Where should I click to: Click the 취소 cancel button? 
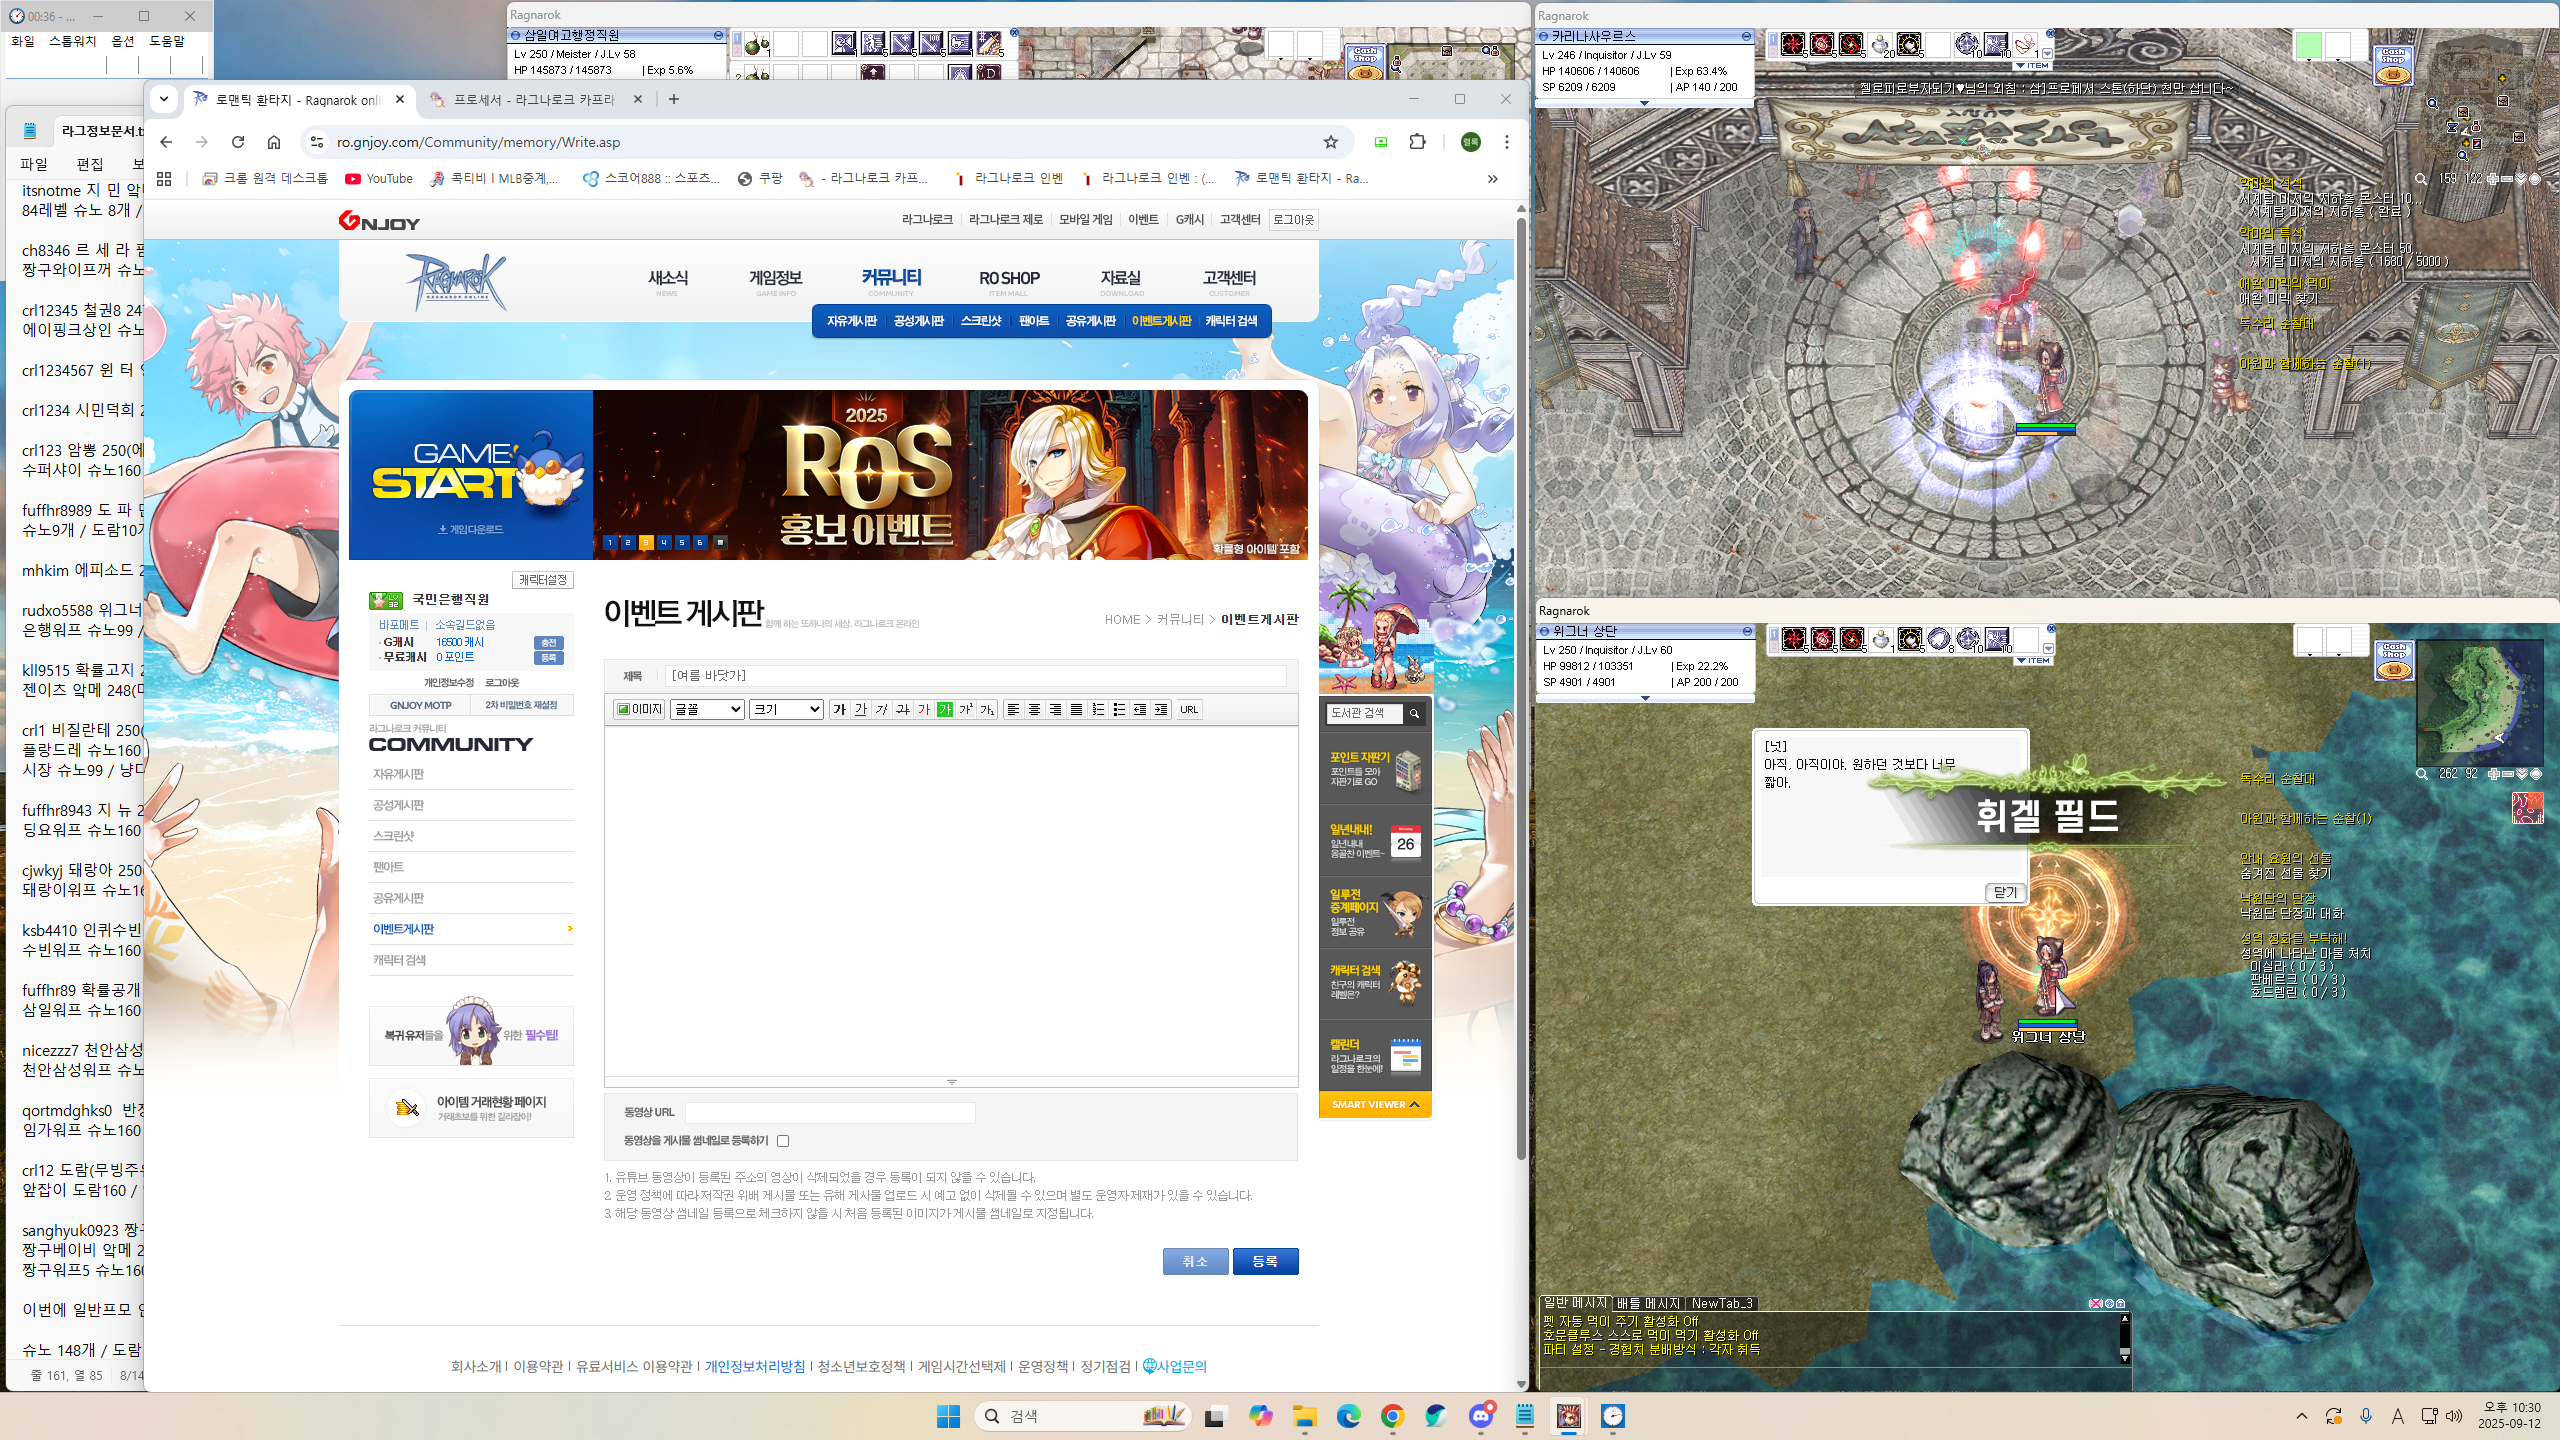tap(1195, 1261)
